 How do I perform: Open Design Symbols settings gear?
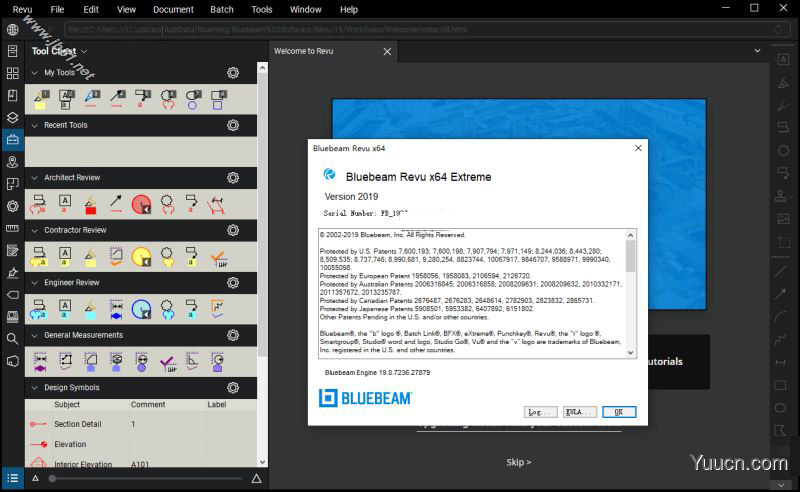pyautogui.click(x=233, y=387)
